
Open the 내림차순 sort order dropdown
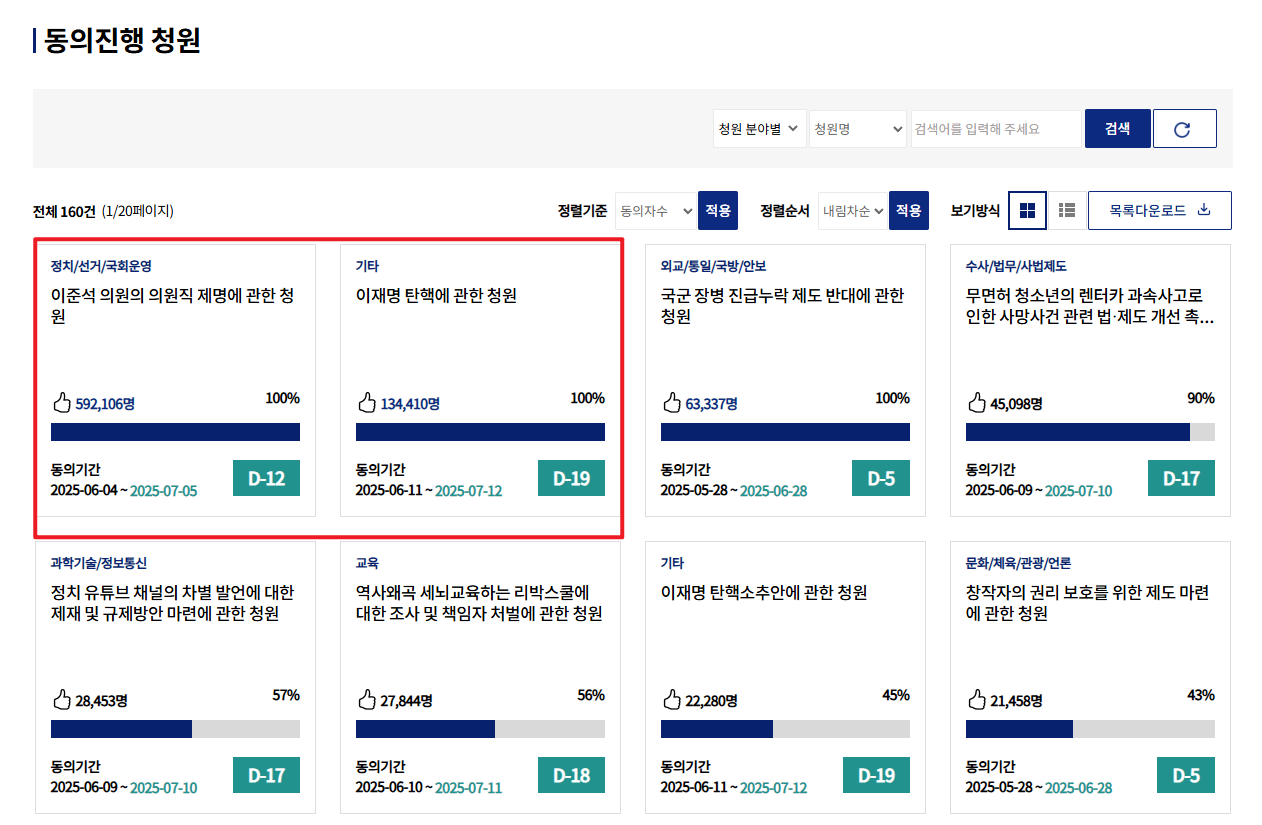(852, 210)
